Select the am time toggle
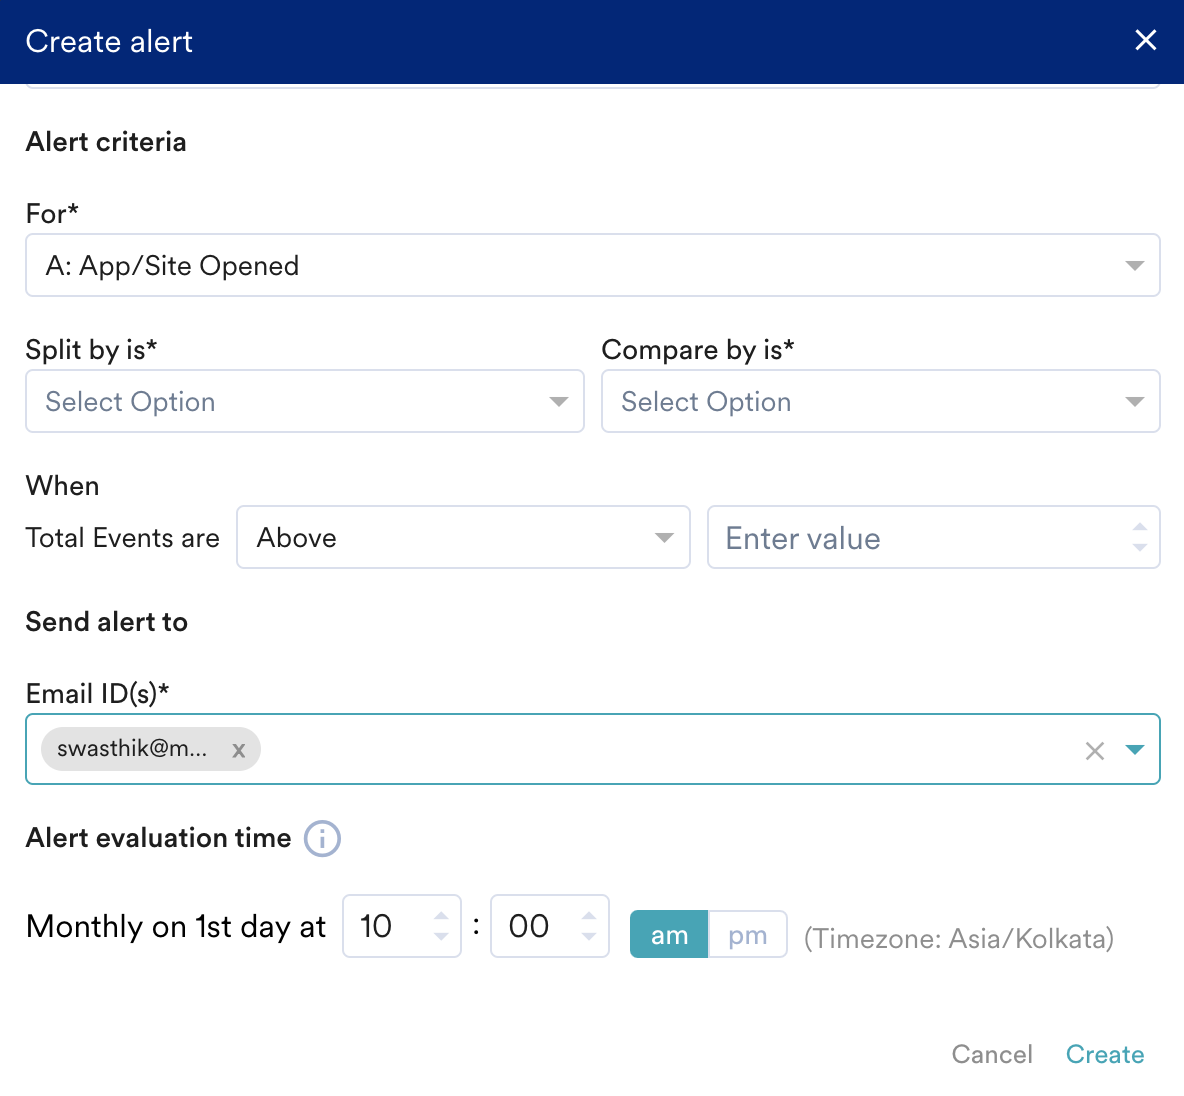Image resolution: width=1184 pixels, height=1096 pixels. coord(669,935)
